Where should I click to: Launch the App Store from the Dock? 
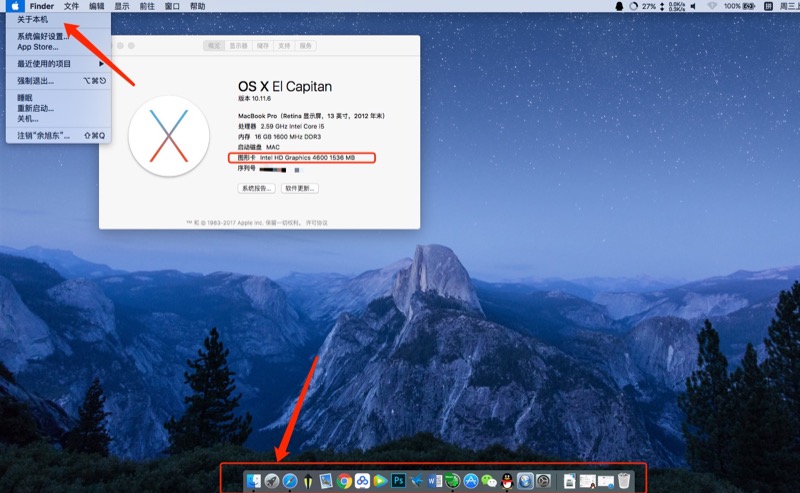click(x=470, y=481)
